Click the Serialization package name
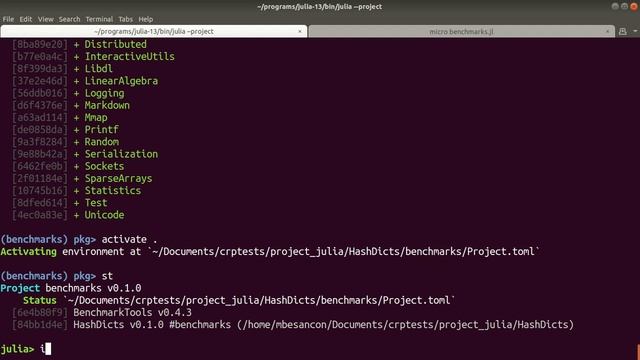Screen dimensions: 640x360 pos(121,154)
